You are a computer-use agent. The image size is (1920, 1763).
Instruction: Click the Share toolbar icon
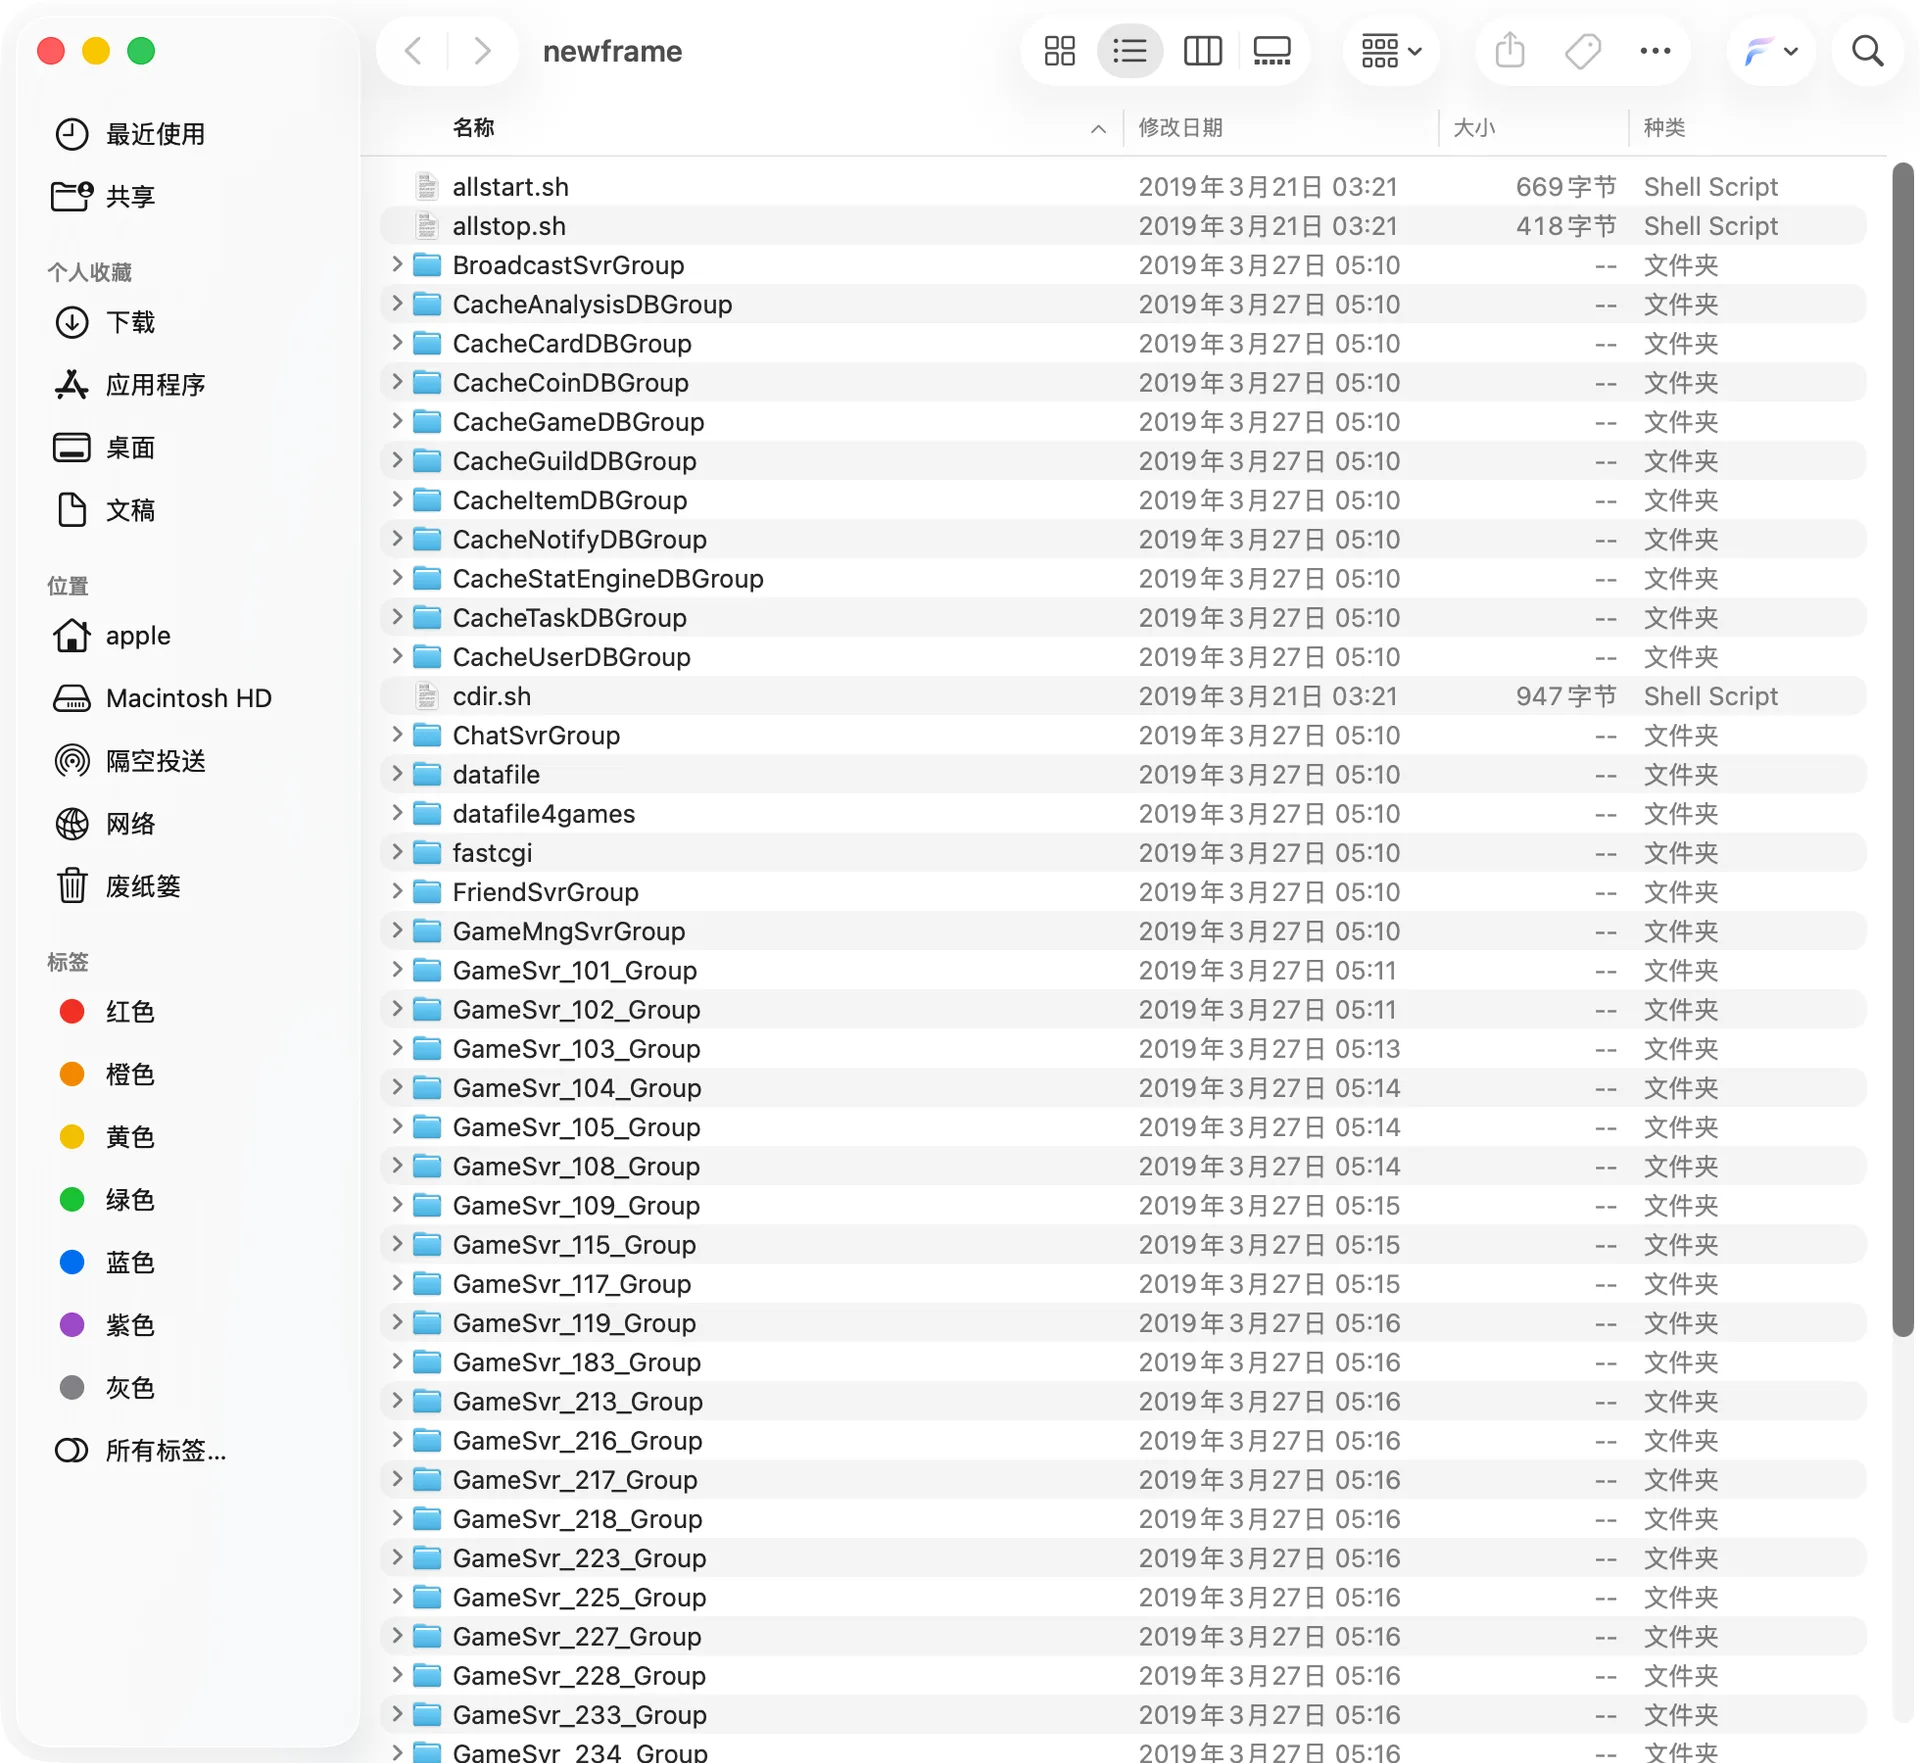coord(1510,51)
